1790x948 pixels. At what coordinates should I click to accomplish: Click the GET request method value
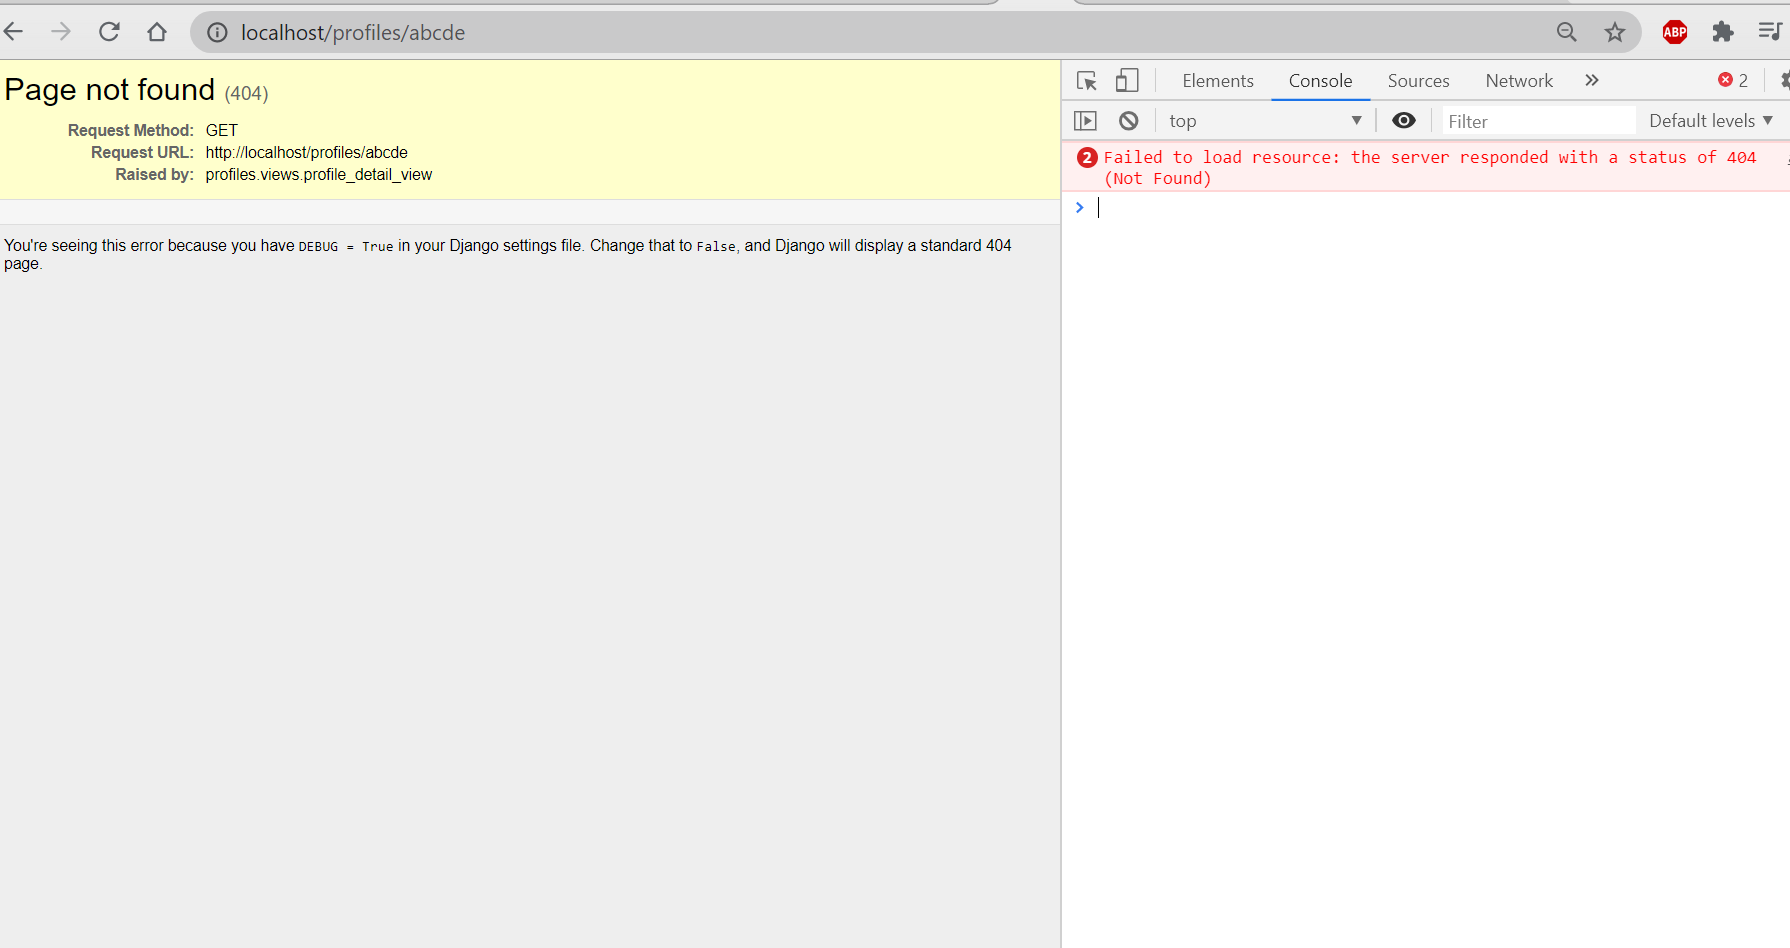[x=222, y=130]
